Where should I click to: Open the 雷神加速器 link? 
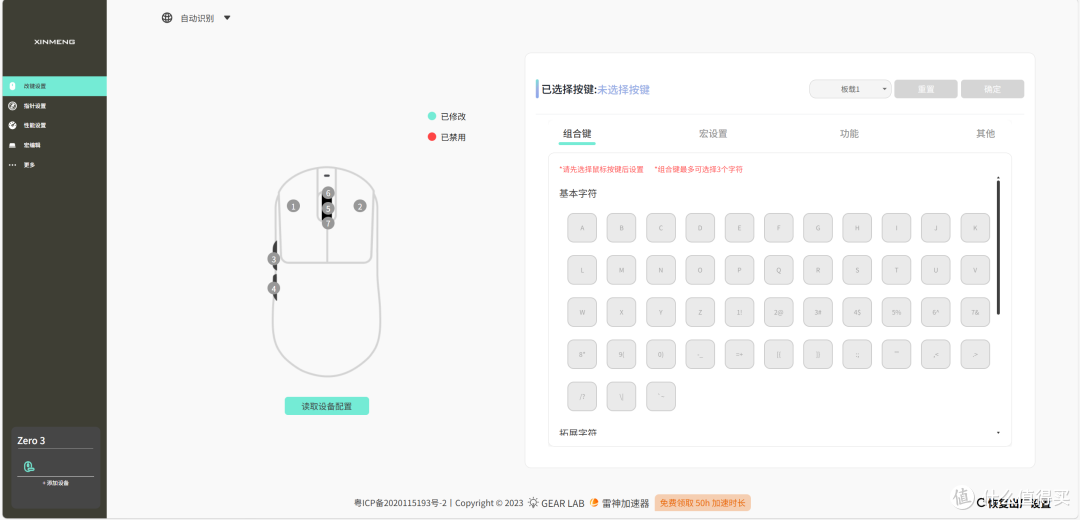pyautogui.click(x=625, y=503)
